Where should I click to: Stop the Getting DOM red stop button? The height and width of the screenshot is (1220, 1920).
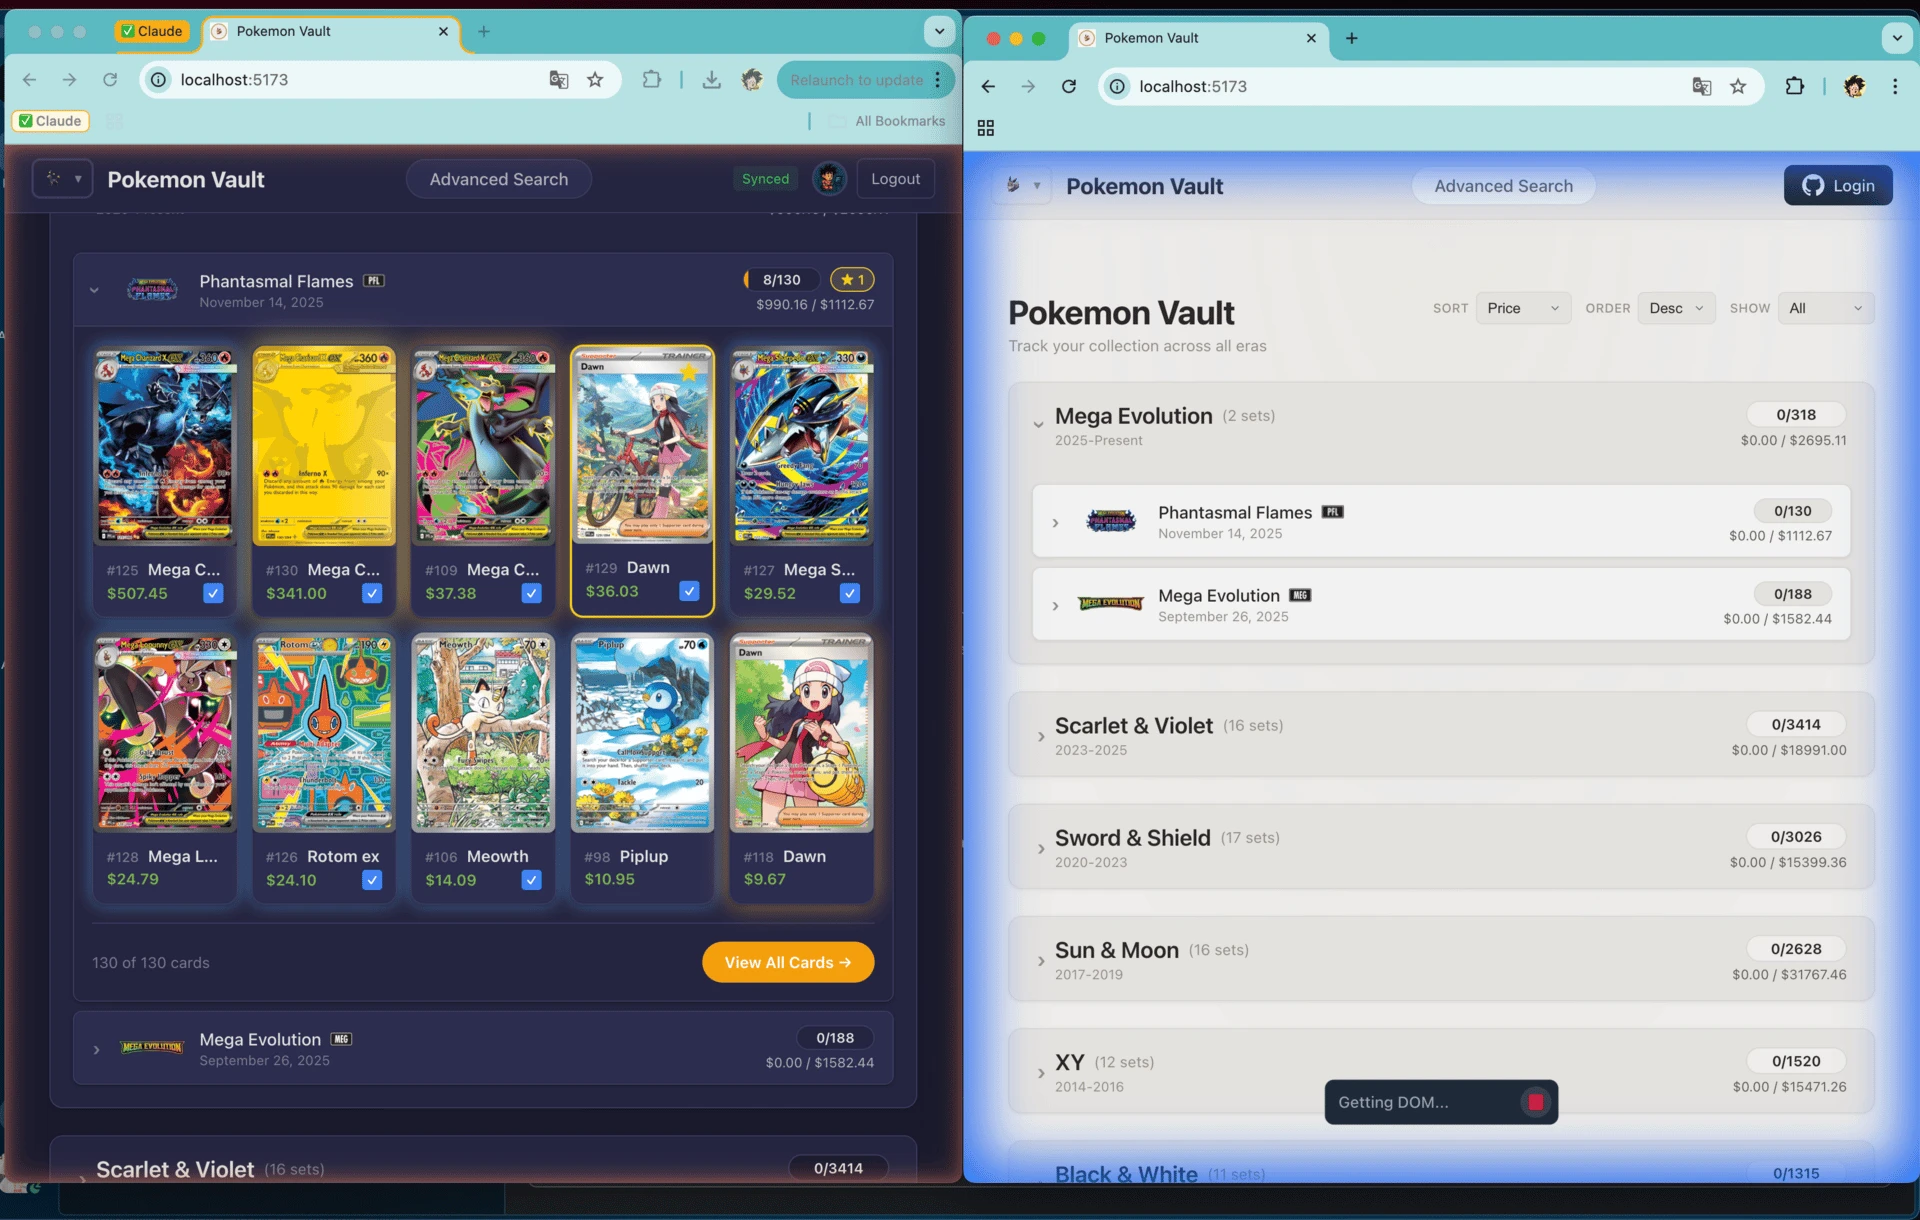tap(1535, 1102)
